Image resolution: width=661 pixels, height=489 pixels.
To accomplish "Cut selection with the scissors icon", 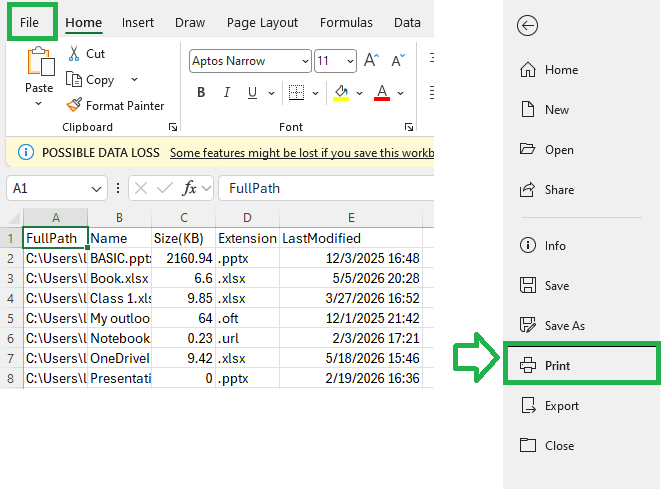I will (x=74, y=54).
